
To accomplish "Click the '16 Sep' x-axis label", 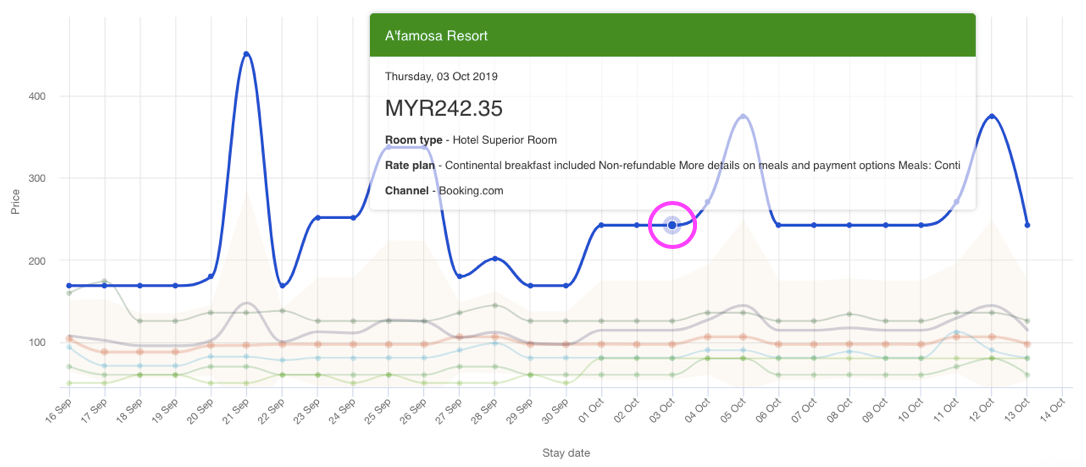I will click(60, 413).
